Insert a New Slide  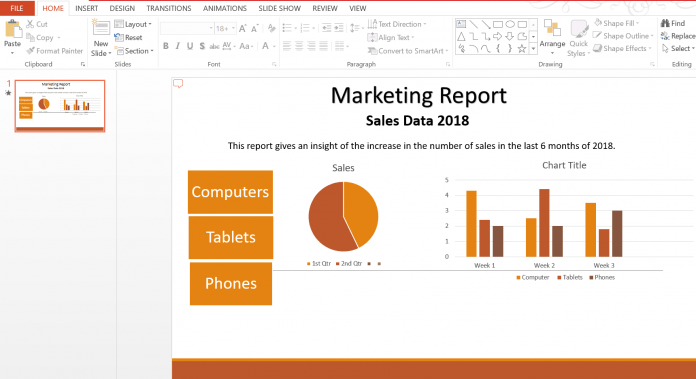101,38
